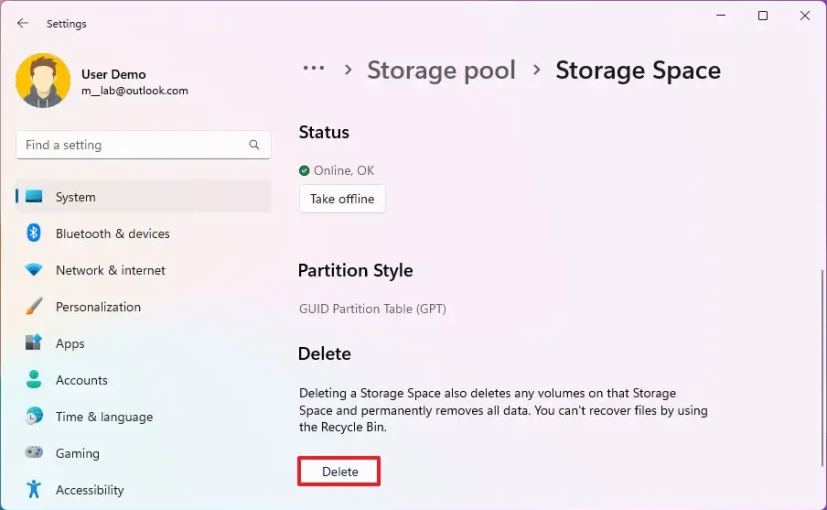Viewport: 827px width, 510px height.
Task: Click the Accessibility figure icon
Action: (34, 489)
